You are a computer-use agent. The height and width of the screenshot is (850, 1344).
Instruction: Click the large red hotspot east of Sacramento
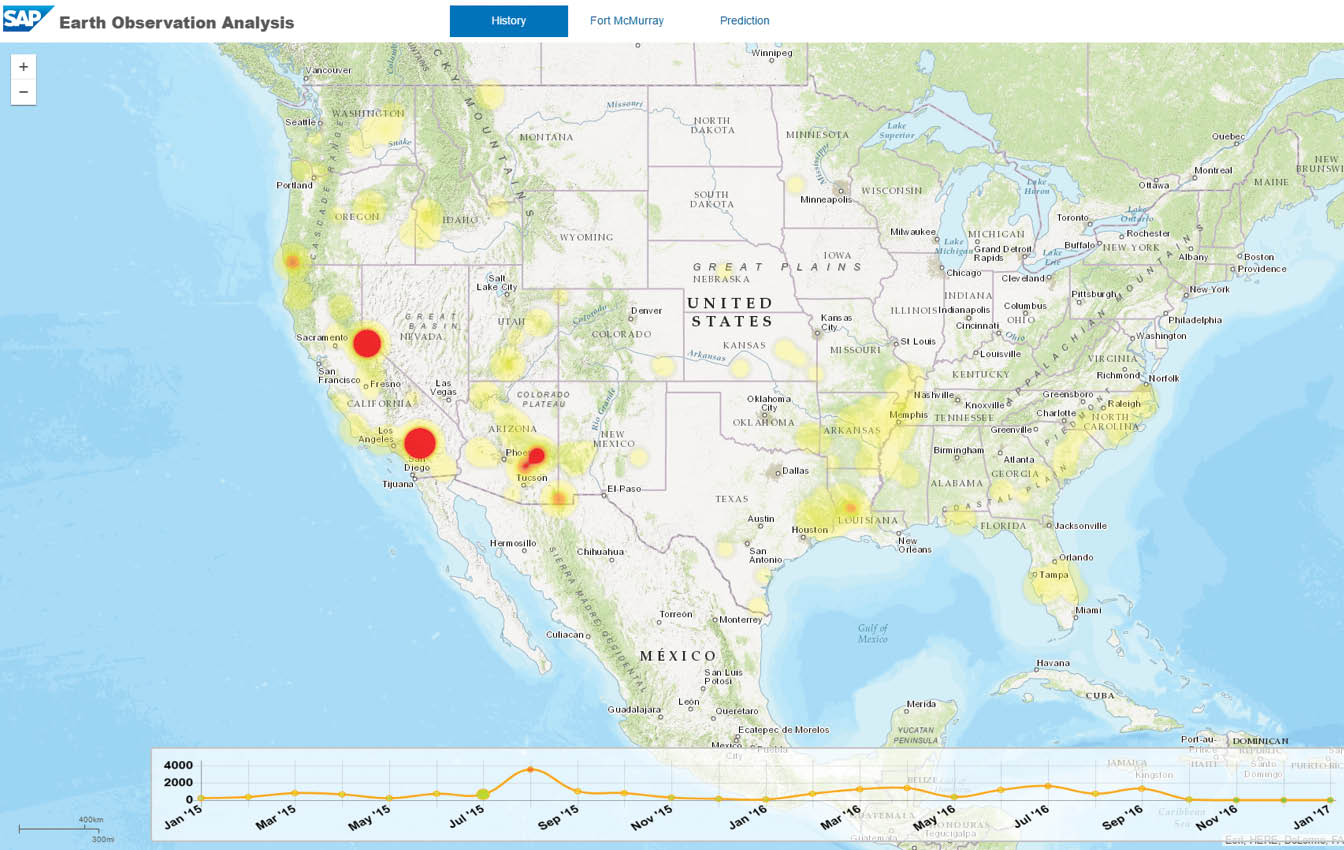(x=368, y=343)
